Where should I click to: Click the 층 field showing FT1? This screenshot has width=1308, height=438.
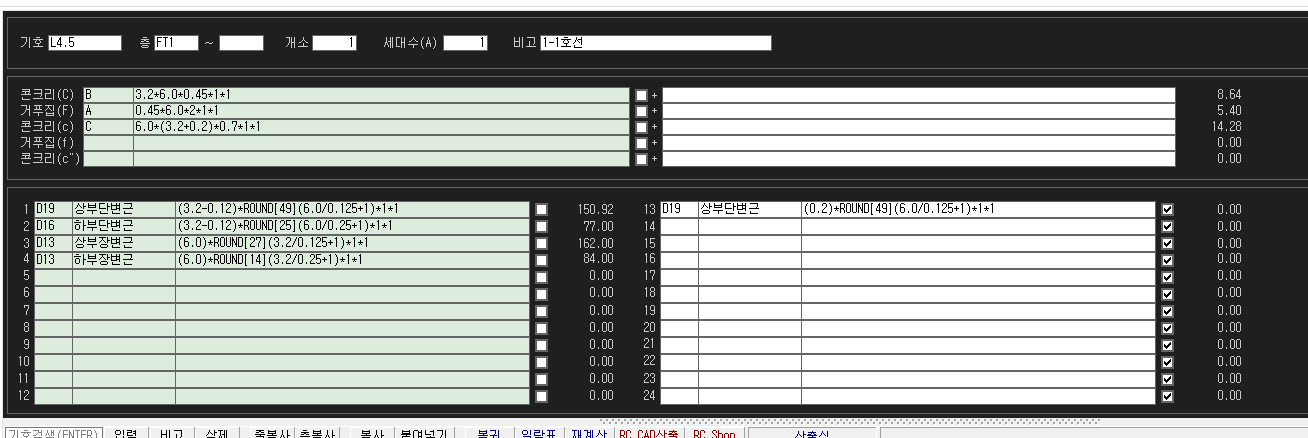(x=177, y=43)
